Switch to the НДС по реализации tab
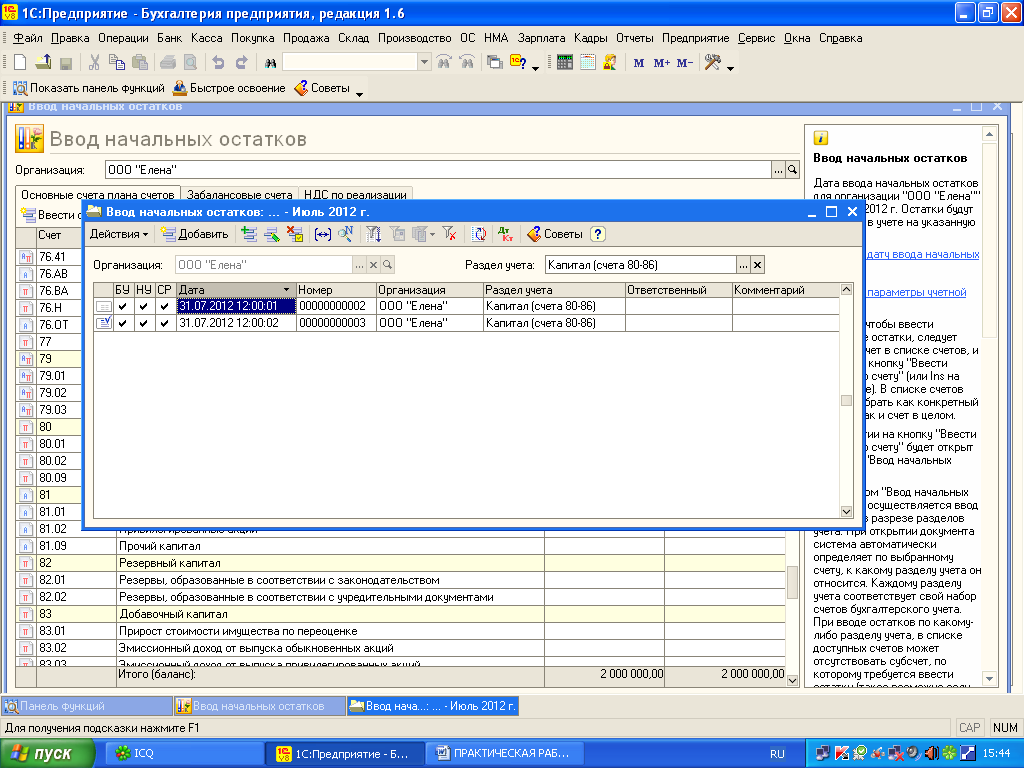This screenshot has height=768, width=1024. click(355, 195)
